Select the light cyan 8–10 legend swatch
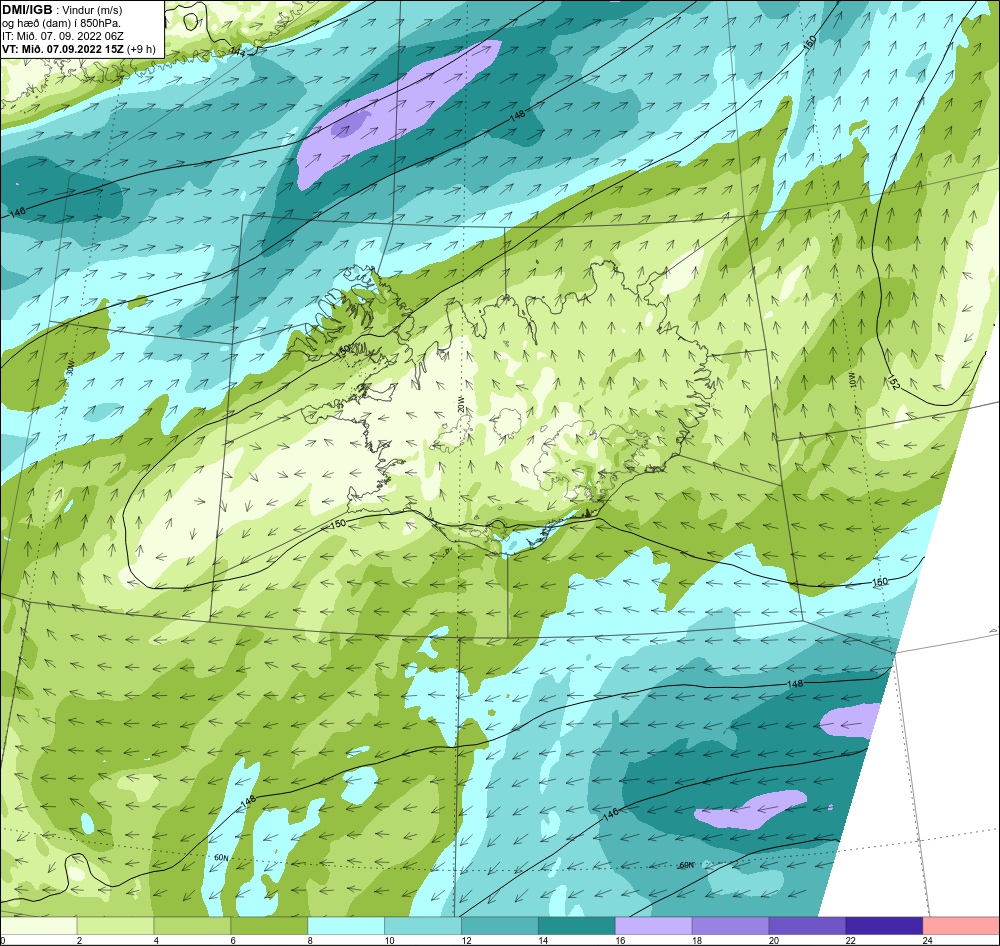The image size is (1000, 946). [346, 925]
